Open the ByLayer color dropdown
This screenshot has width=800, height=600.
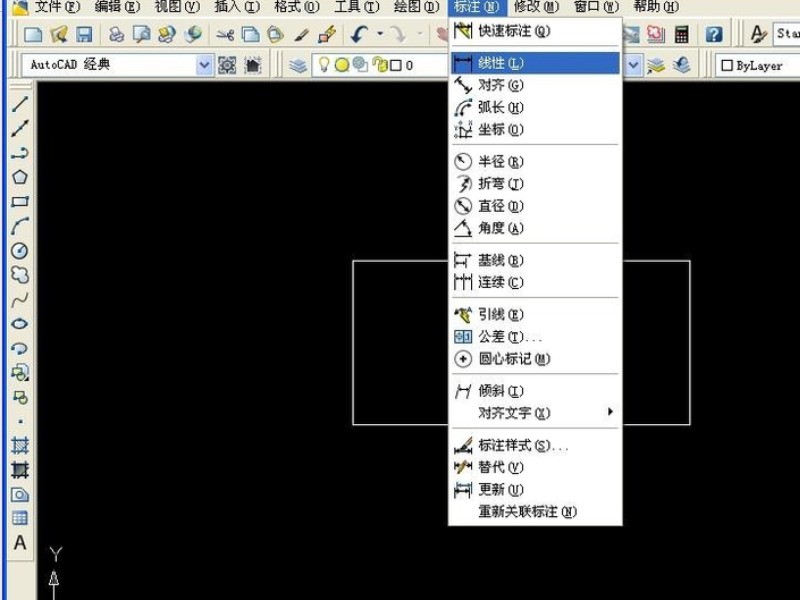[x=758, y=65]
